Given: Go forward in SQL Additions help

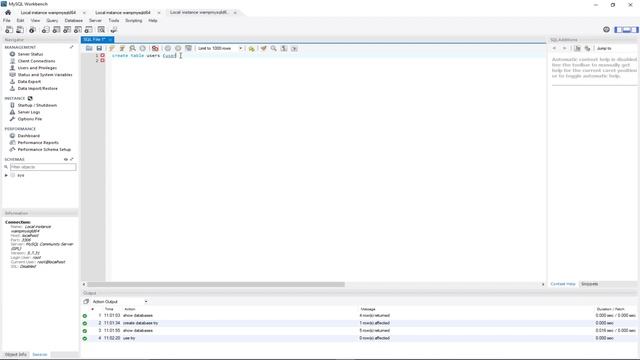Looking at the screenshot, I should [x=564, y=48].
